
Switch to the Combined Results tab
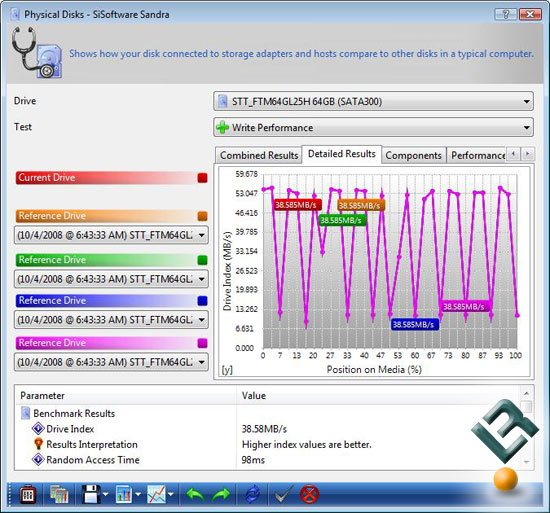(259, 155)
